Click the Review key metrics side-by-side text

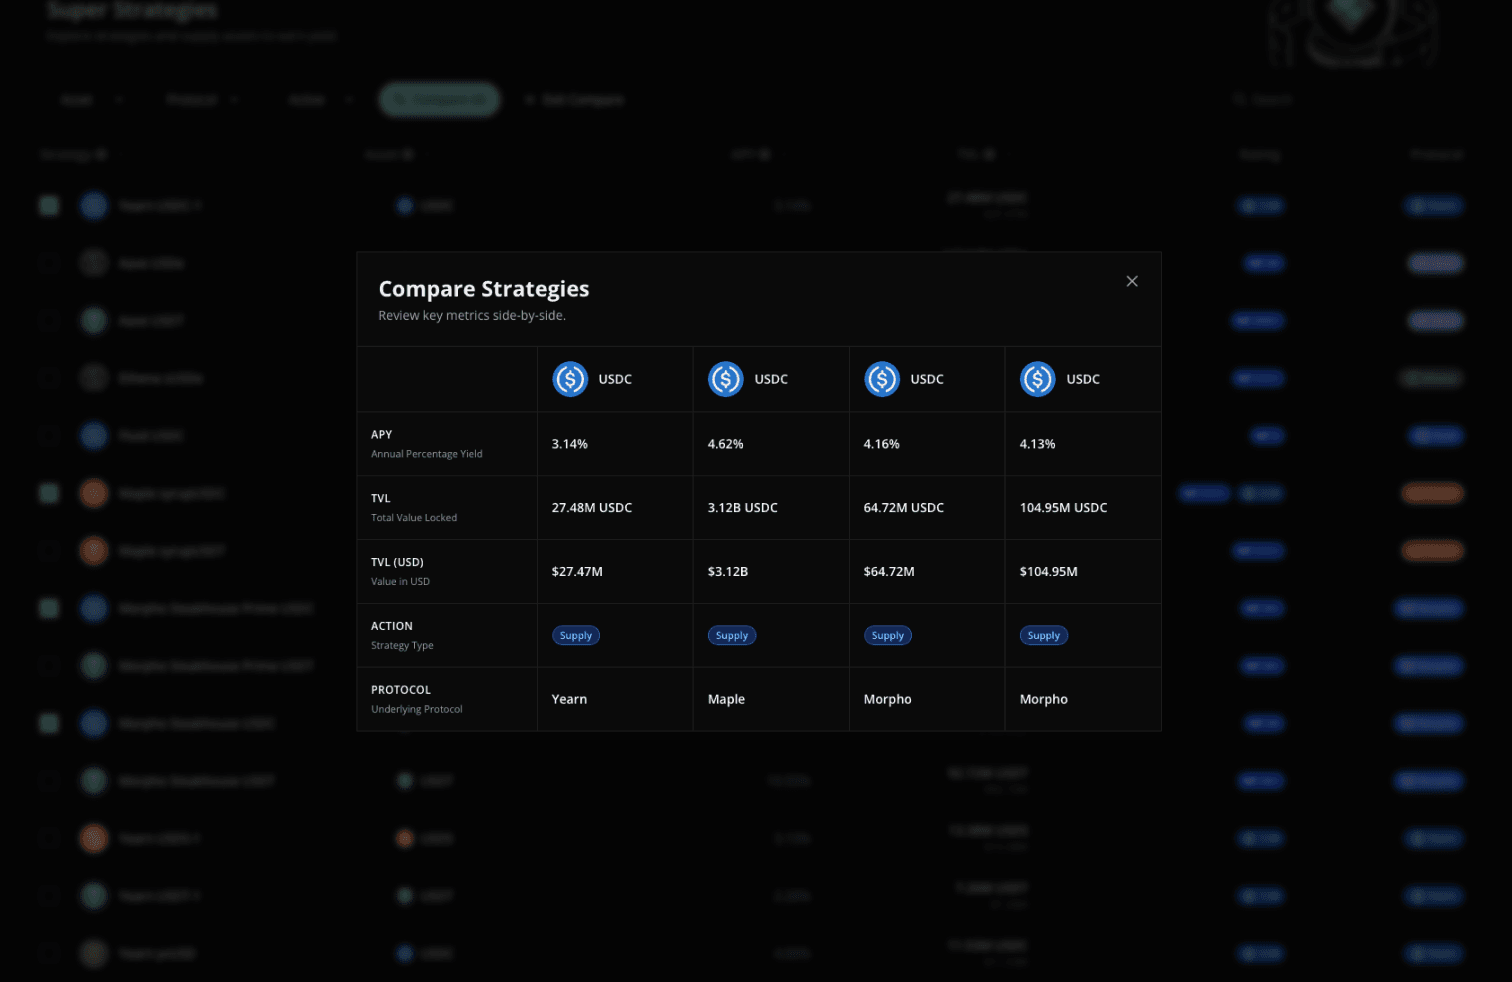click(472, 315)
